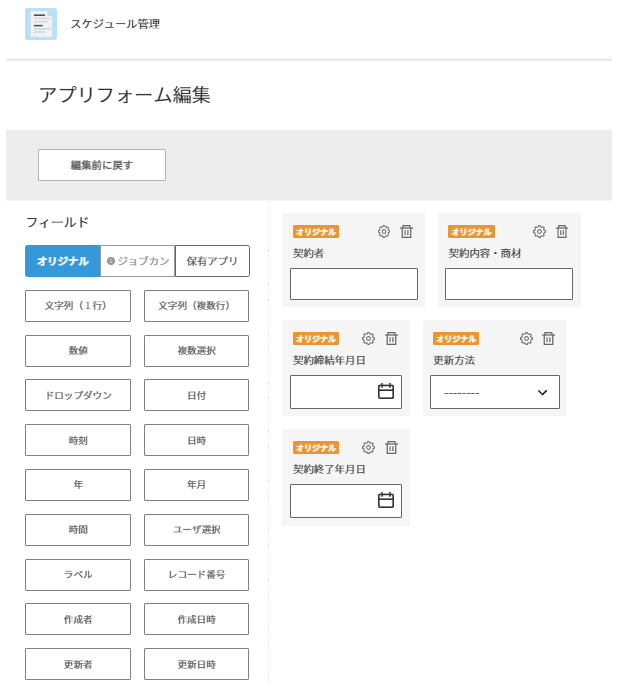Open calendar icon in 契約終了年月日 field
The height and width of the screenshot is (686, 632).
click(386, 500)
